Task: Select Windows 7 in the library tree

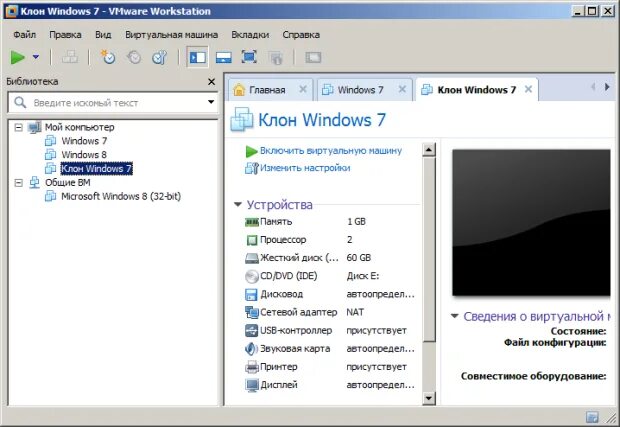Action: 84,141
